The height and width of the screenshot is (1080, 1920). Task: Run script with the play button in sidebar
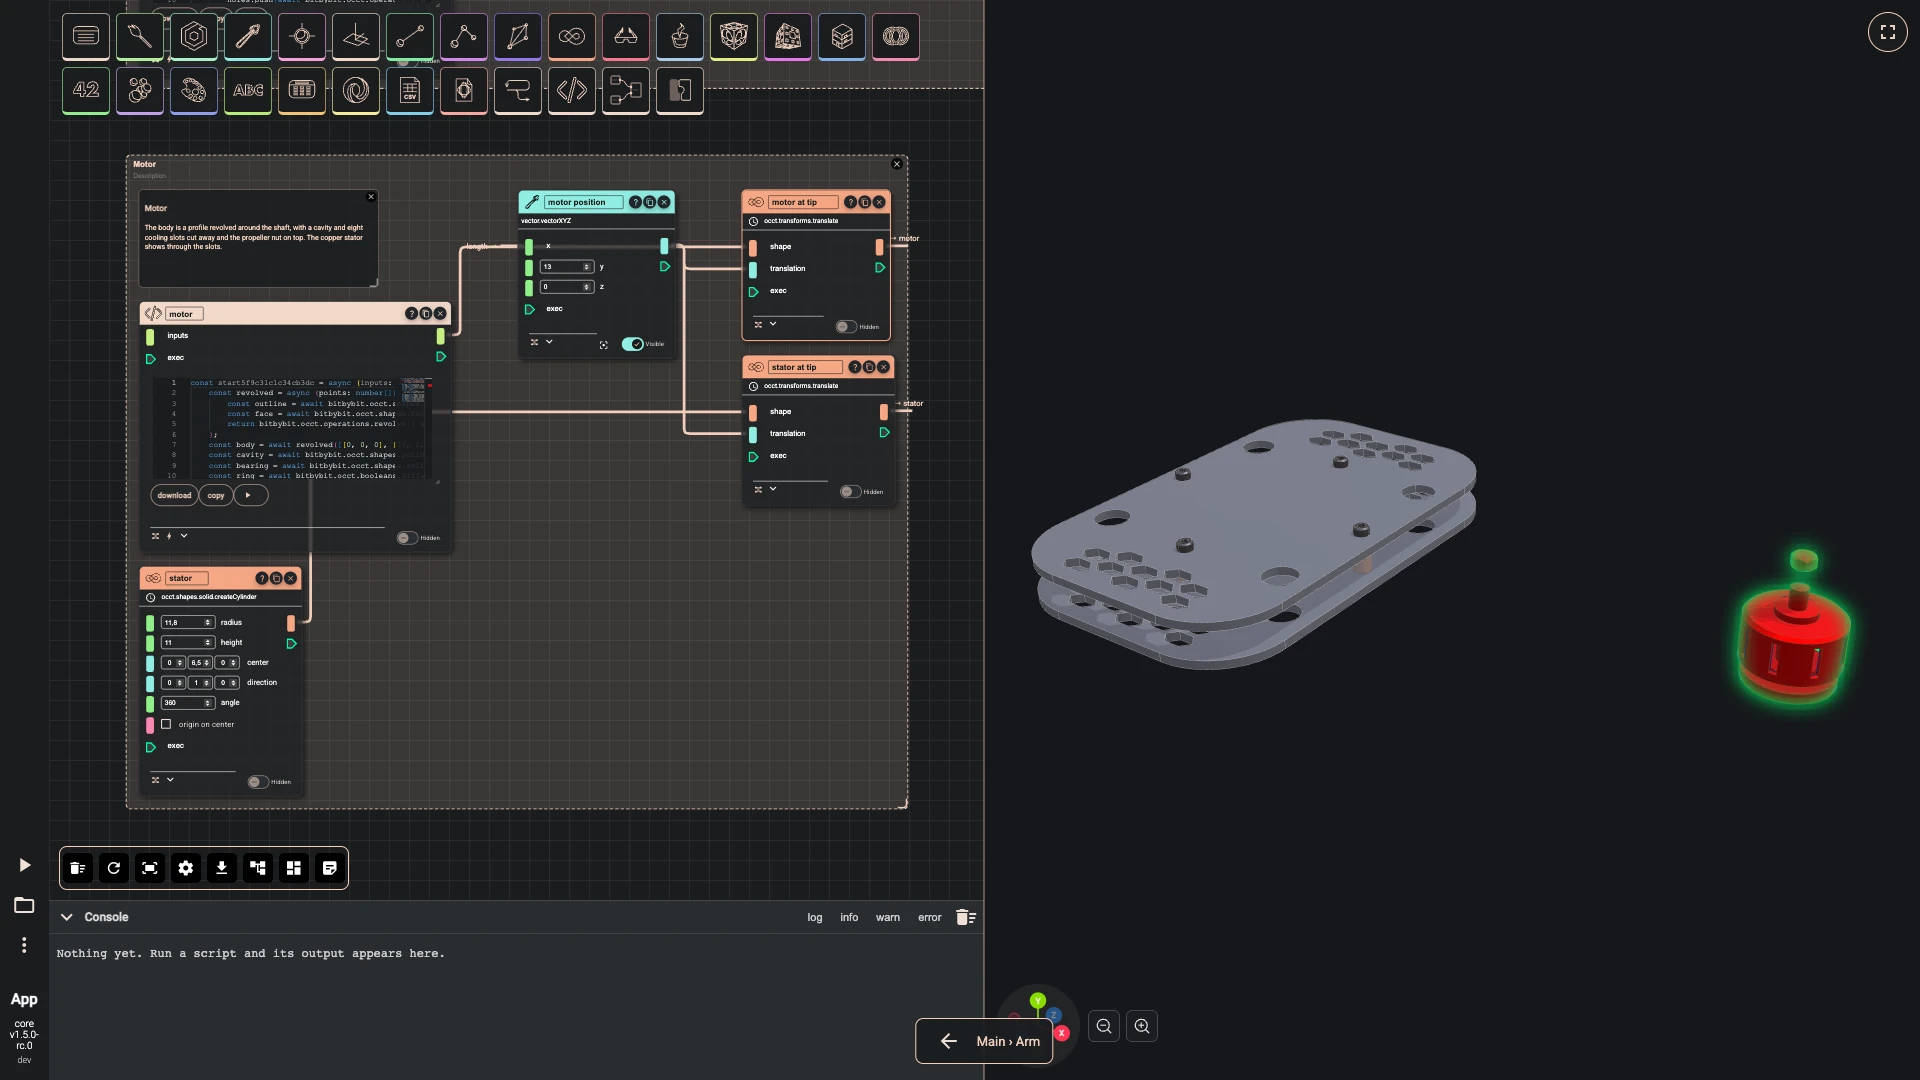pos(25,865)
